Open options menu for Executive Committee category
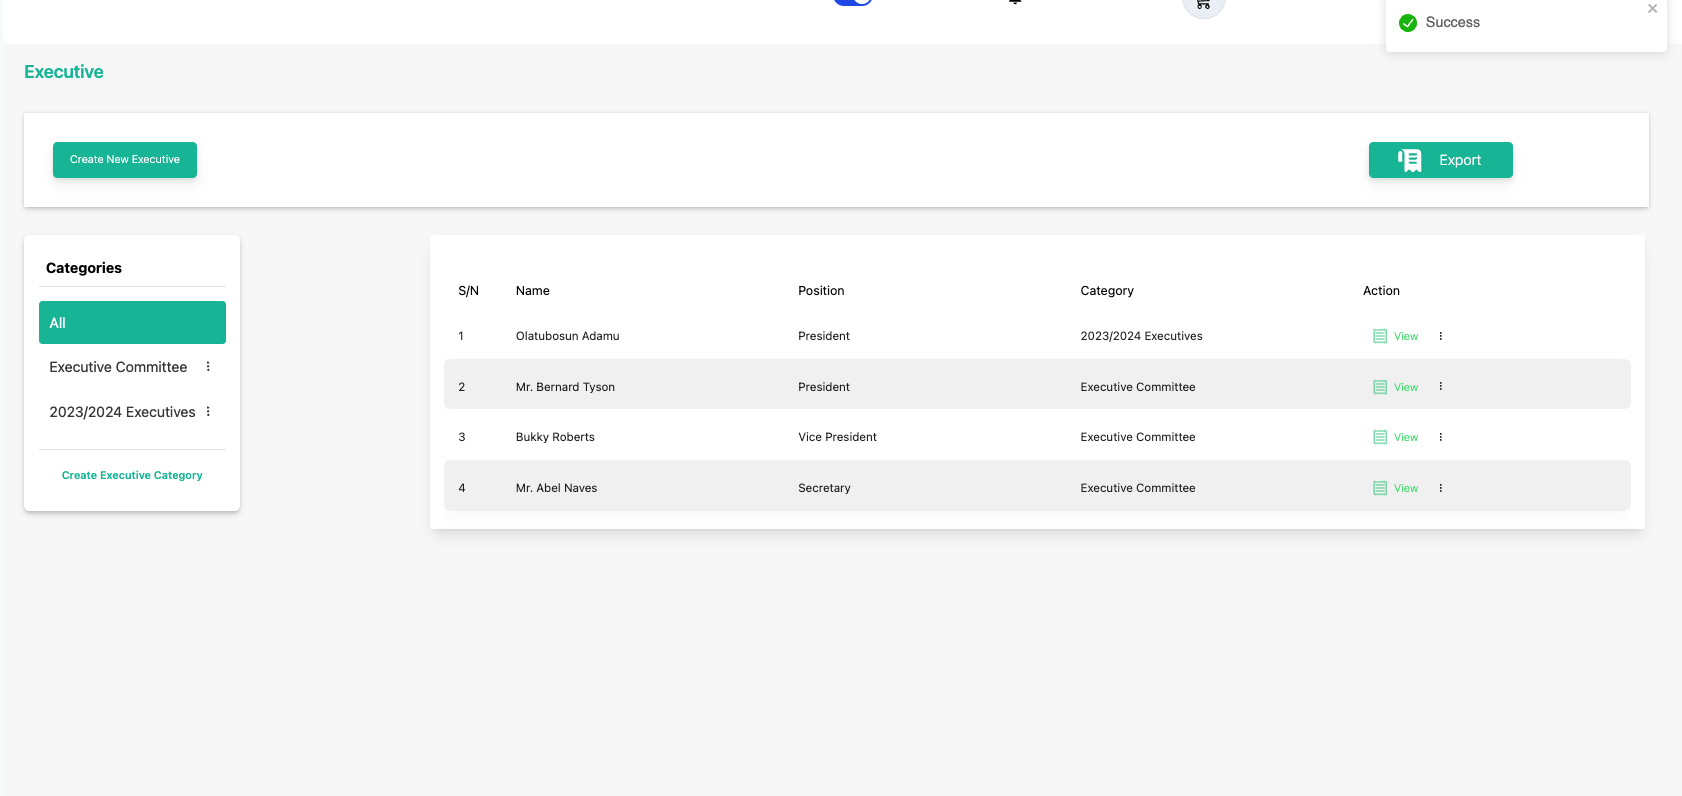1682x796 pixels. 208,367
